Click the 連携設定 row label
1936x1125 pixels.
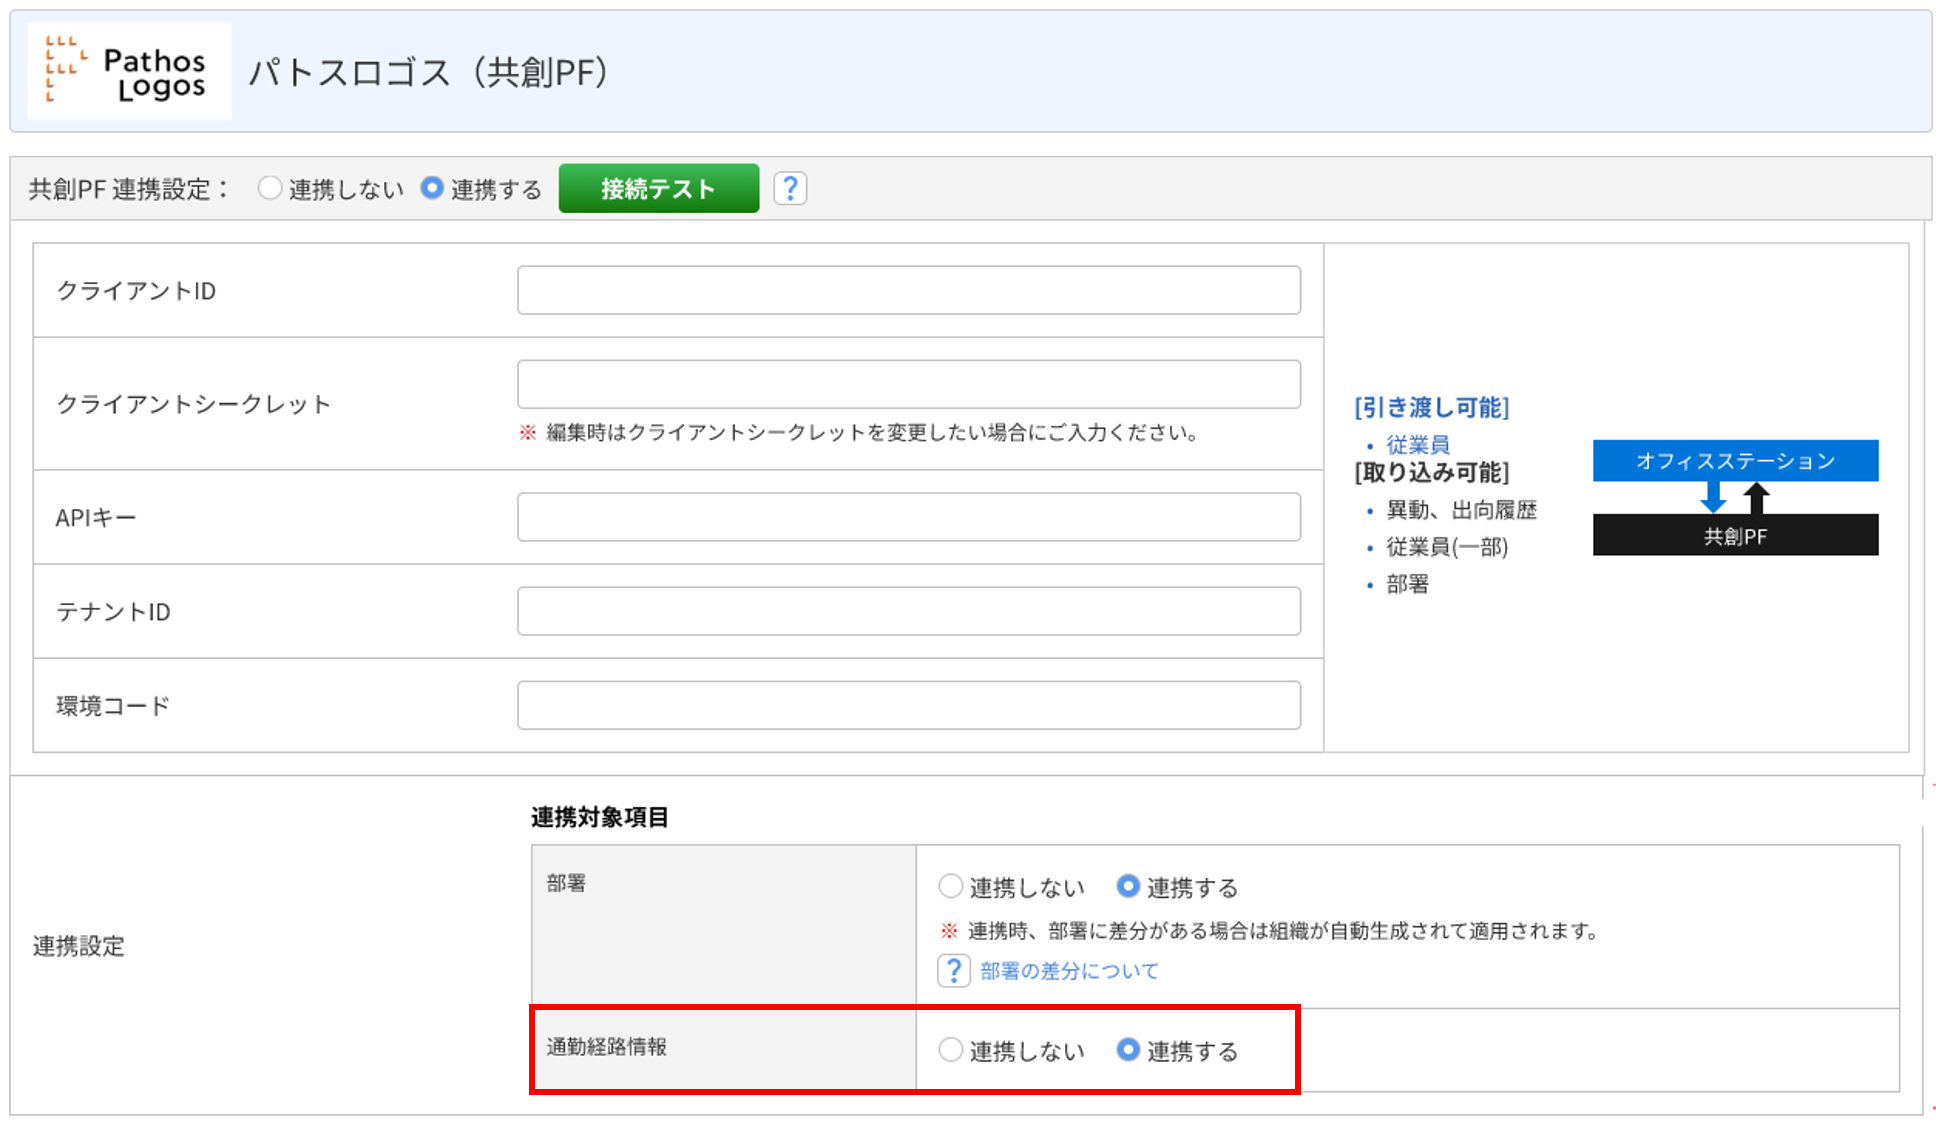point(78,946)
